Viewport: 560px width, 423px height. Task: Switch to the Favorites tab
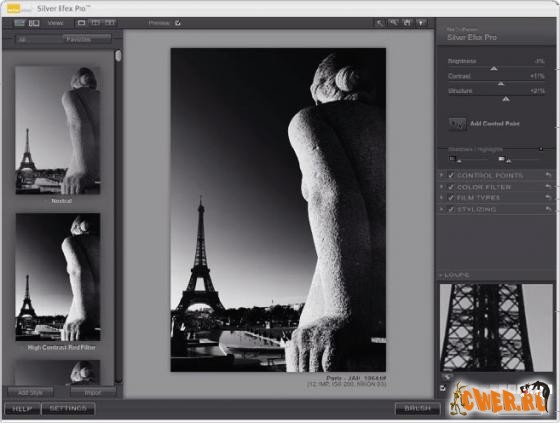(x=78, y=39)
